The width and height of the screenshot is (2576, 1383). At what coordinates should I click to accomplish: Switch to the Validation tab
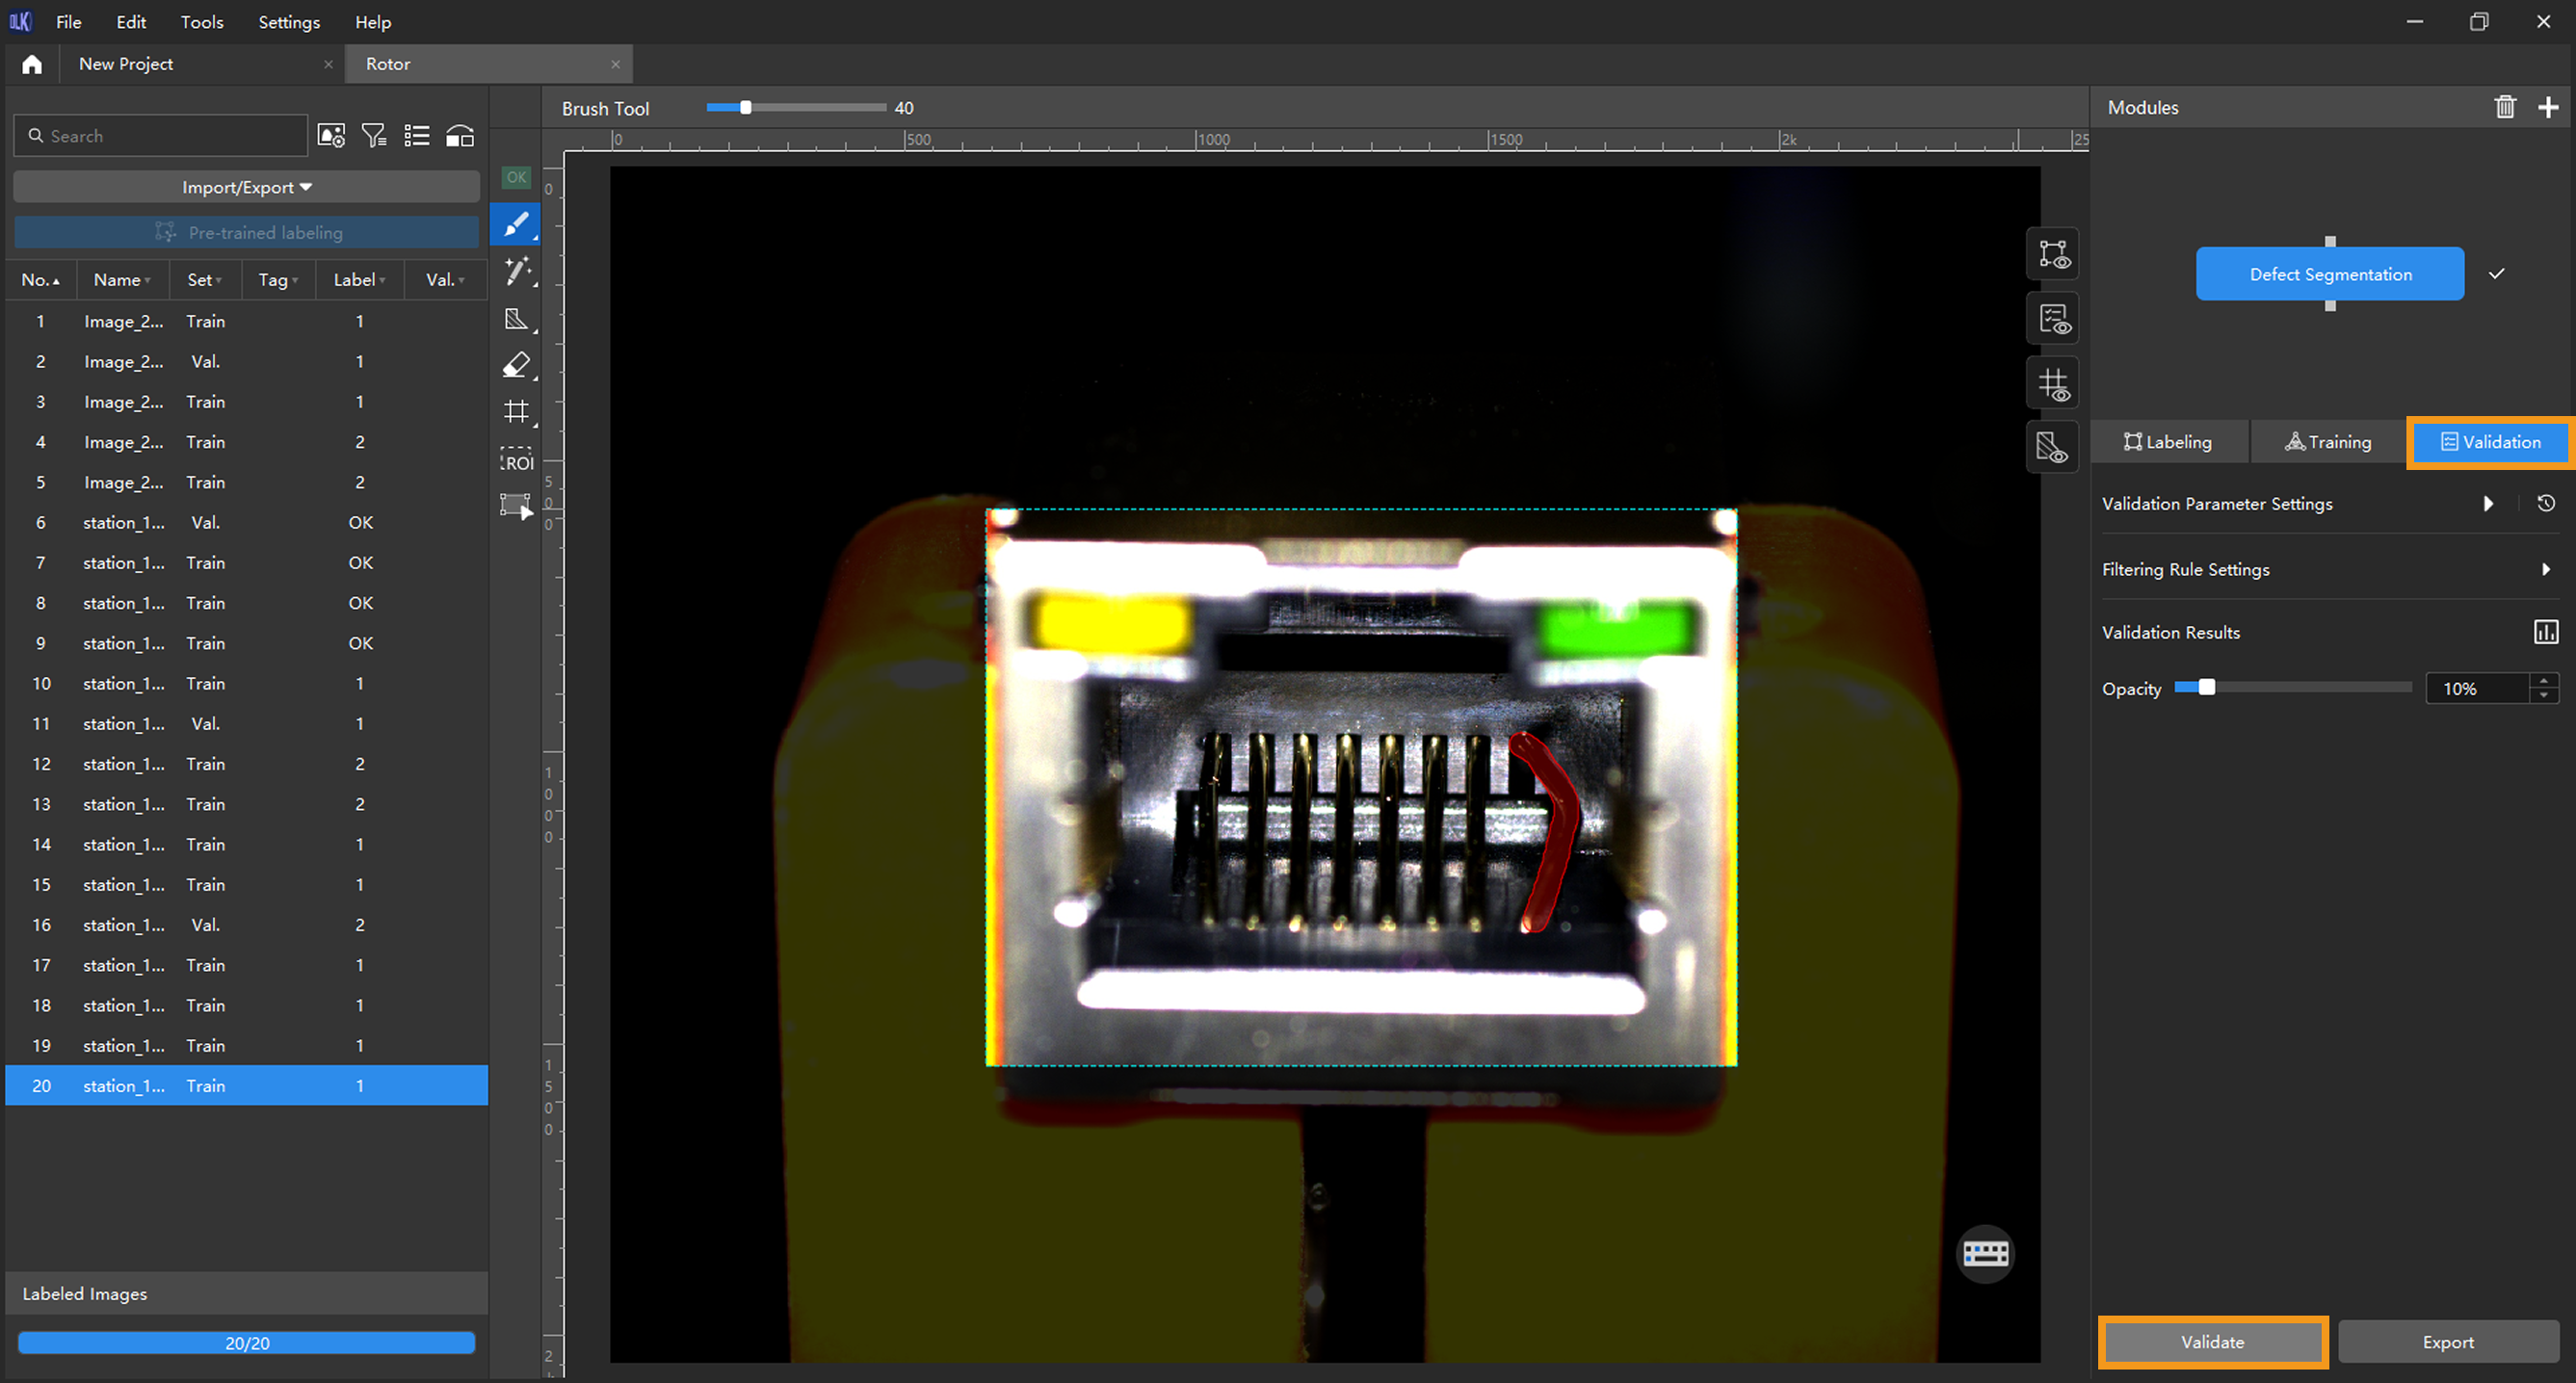(x=2490, y=442)
